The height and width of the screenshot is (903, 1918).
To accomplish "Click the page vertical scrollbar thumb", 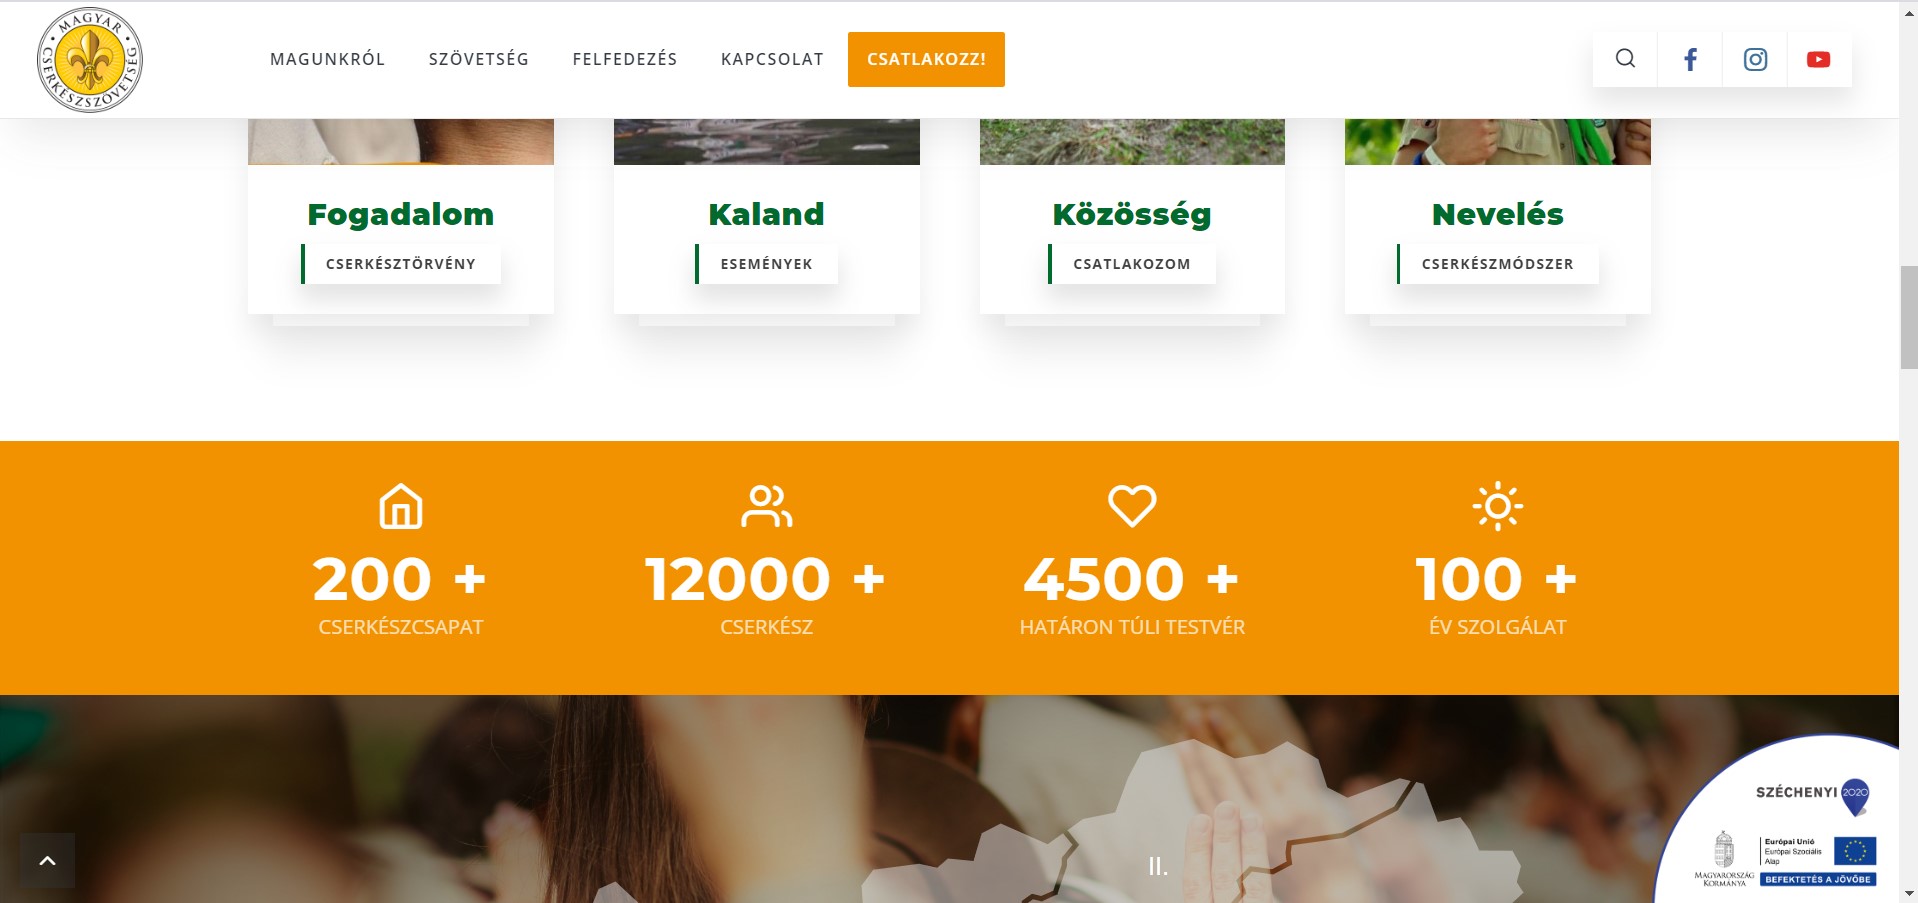I will 1909,318.
